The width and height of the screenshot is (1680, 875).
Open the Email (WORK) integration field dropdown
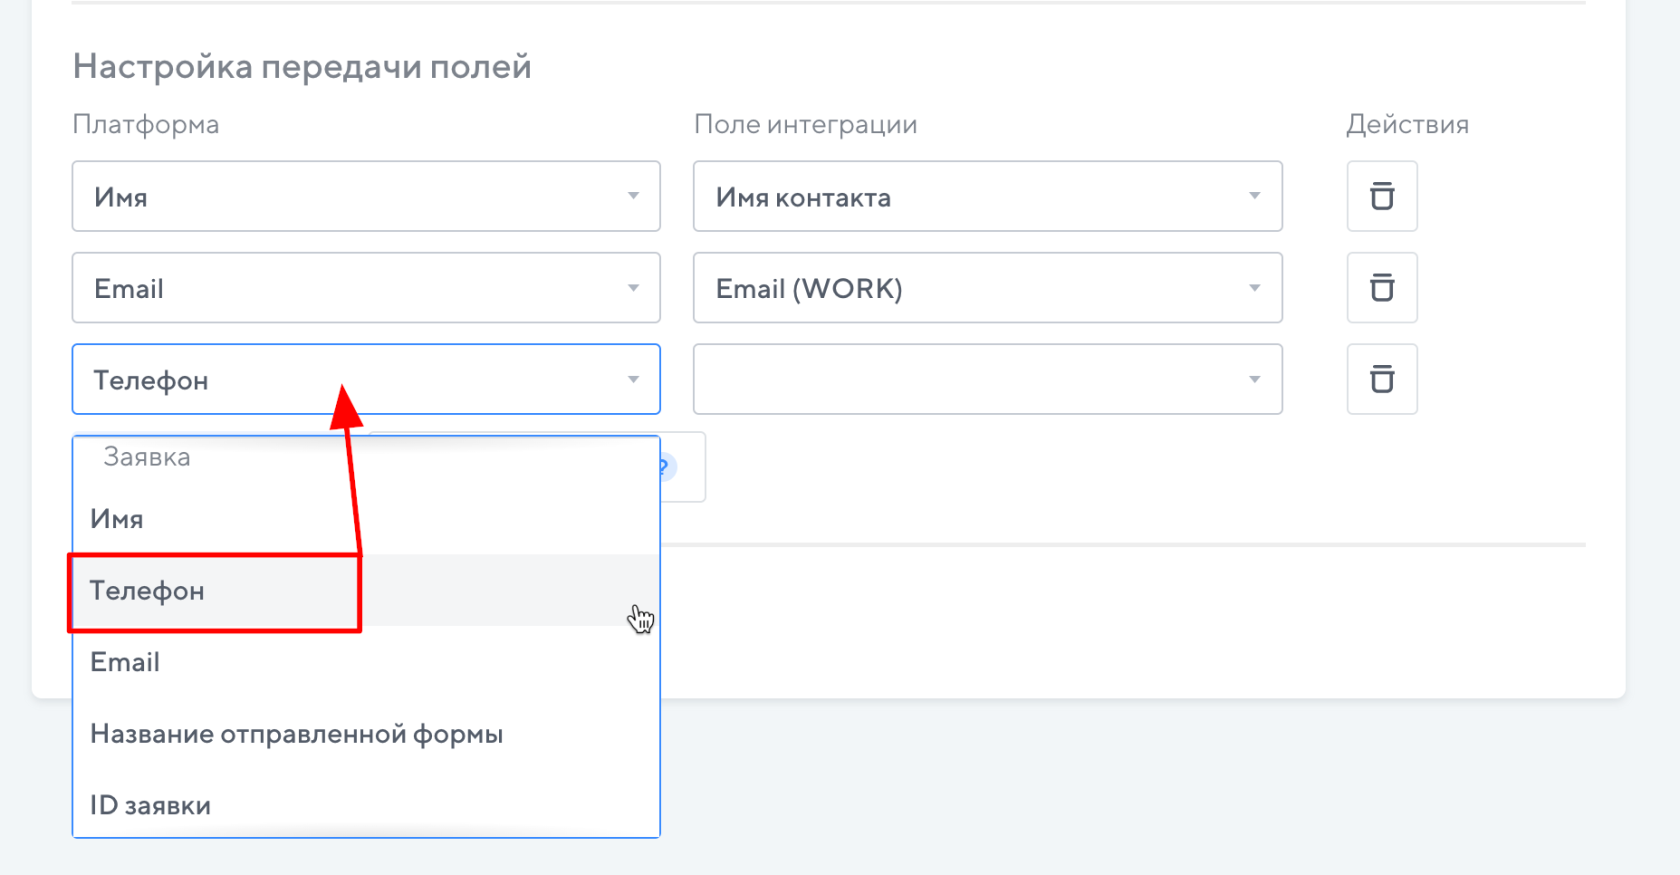[988, 288]
